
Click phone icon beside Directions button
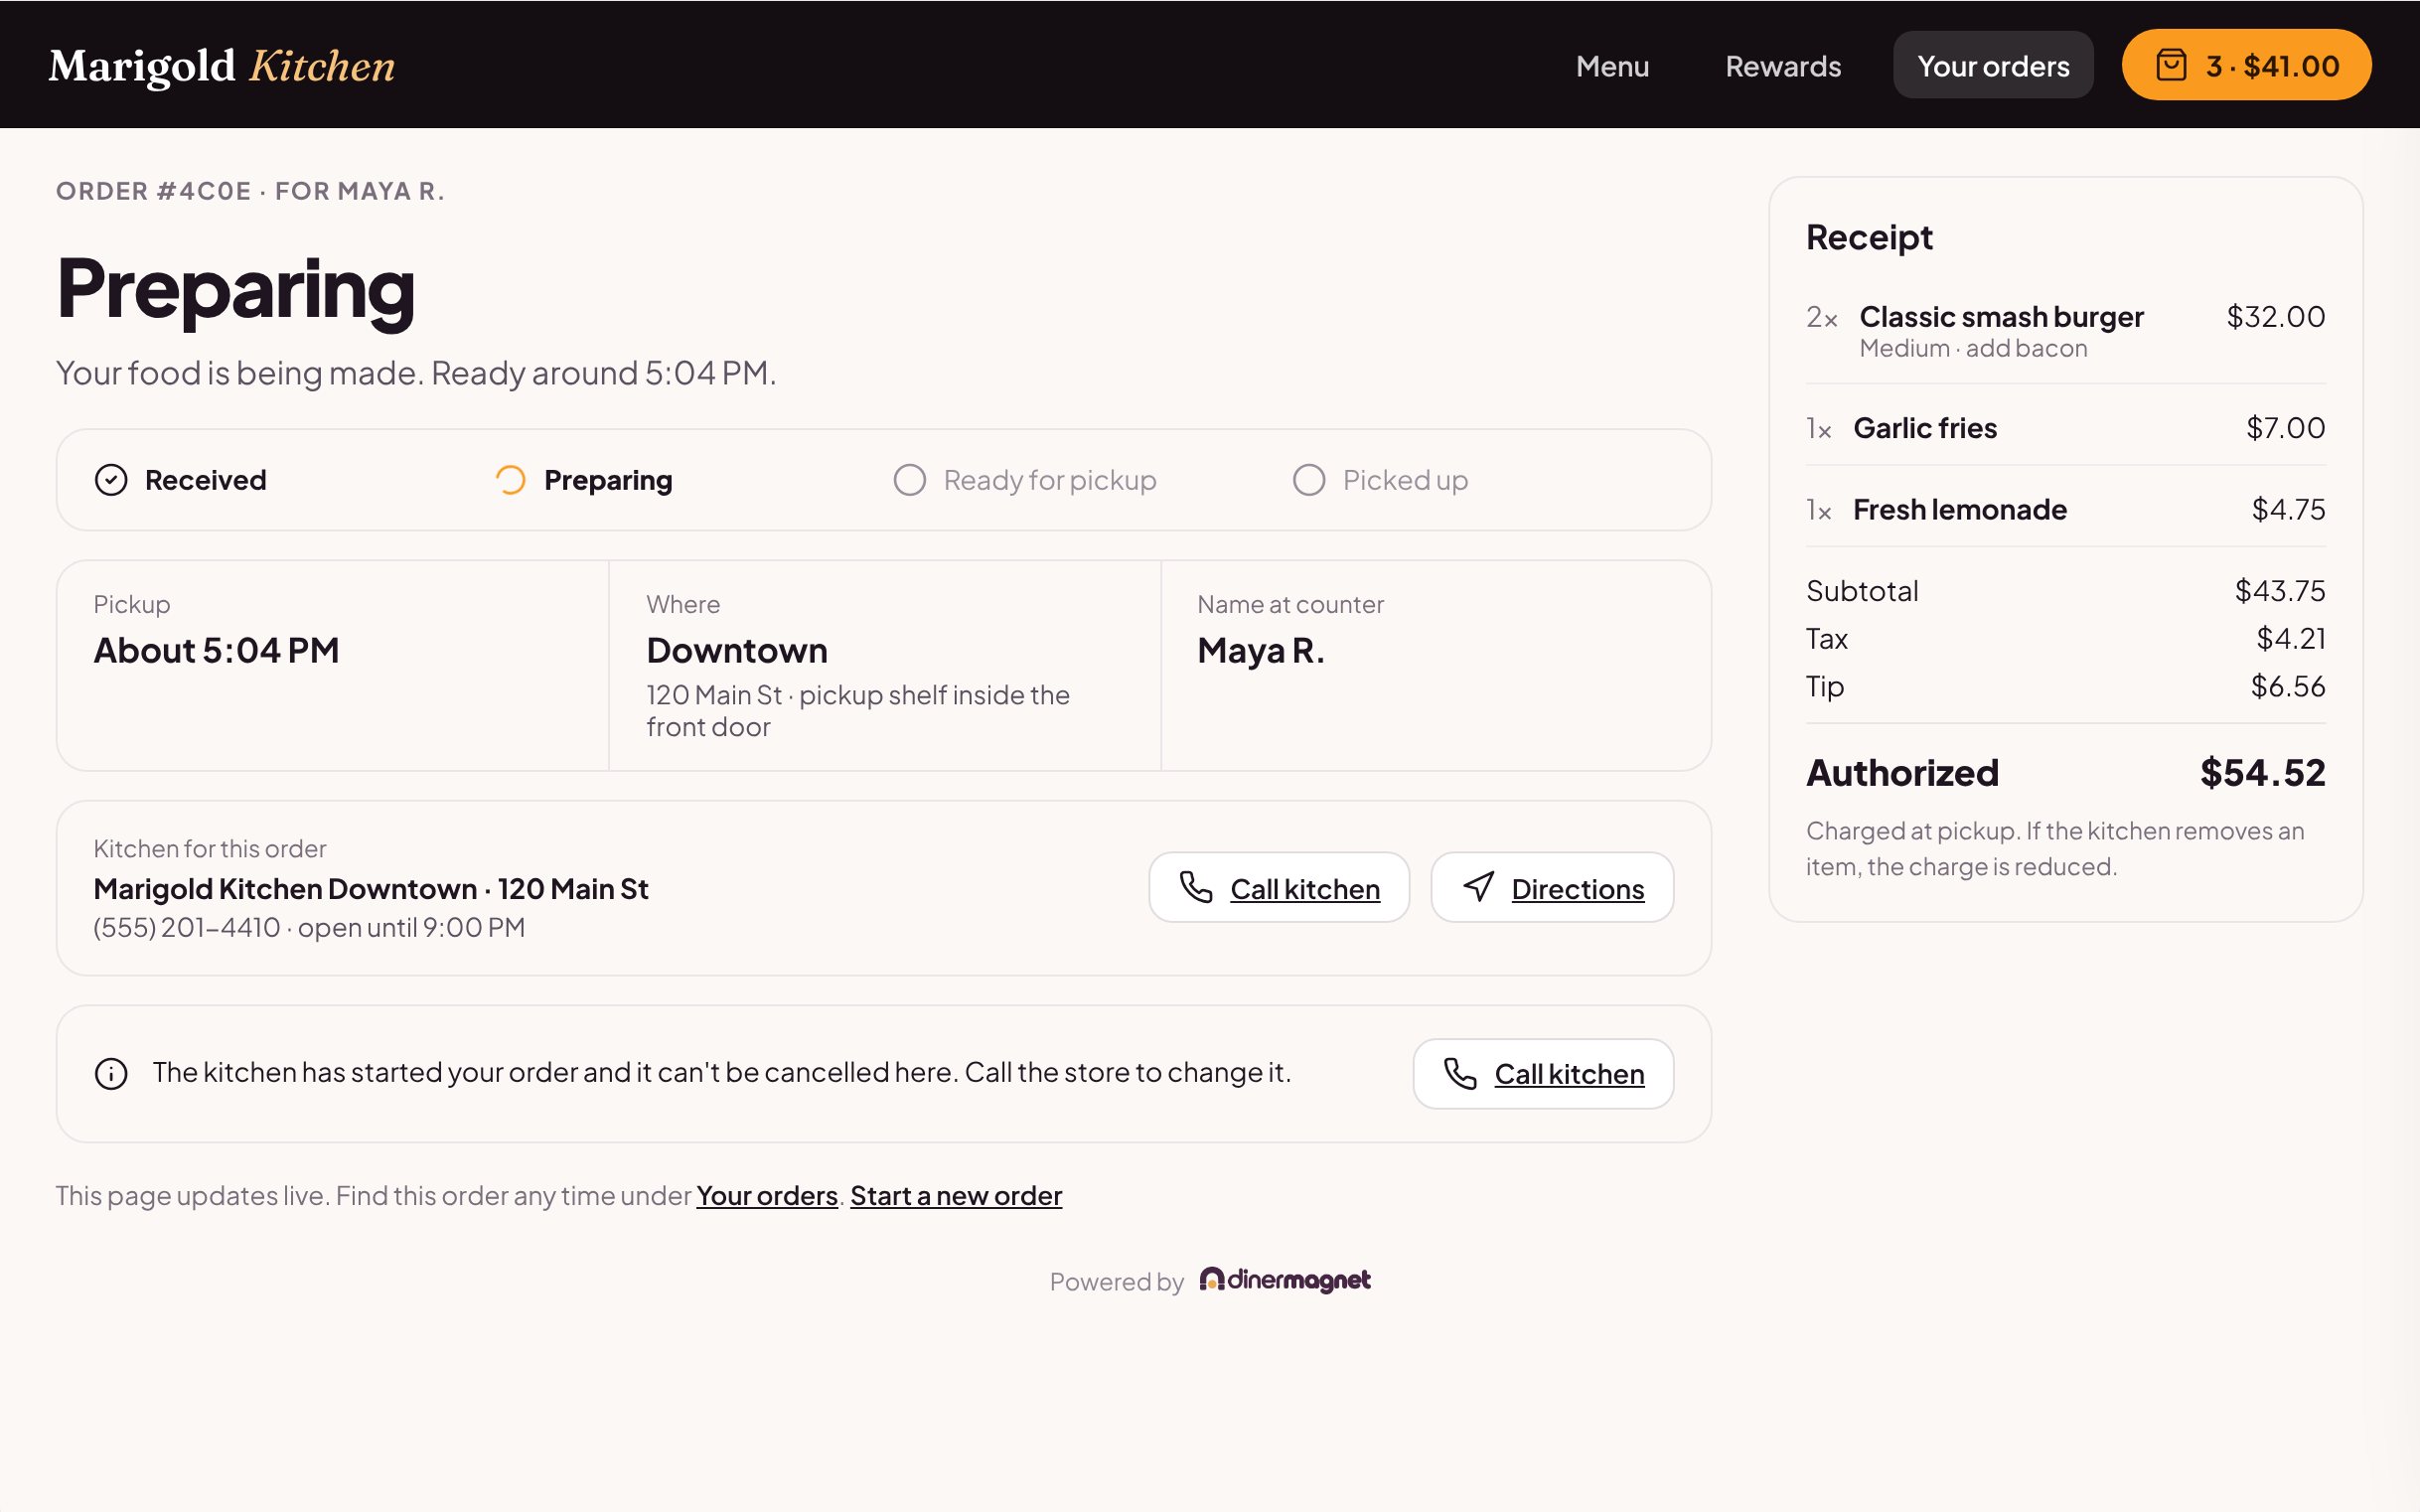(1196, 887)
